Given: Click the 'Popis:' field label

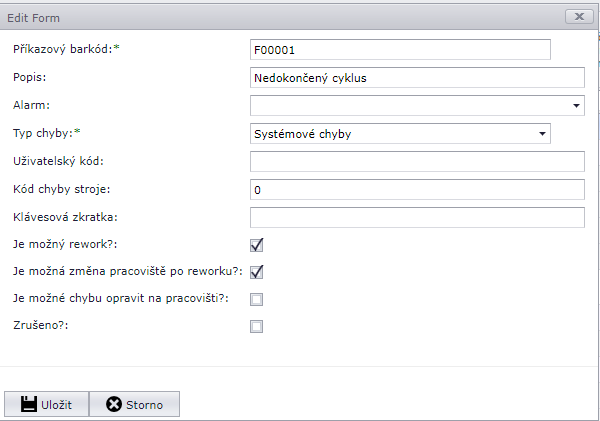Looking at the screenshot, I should pyautogui.click(x=30, y=76).
